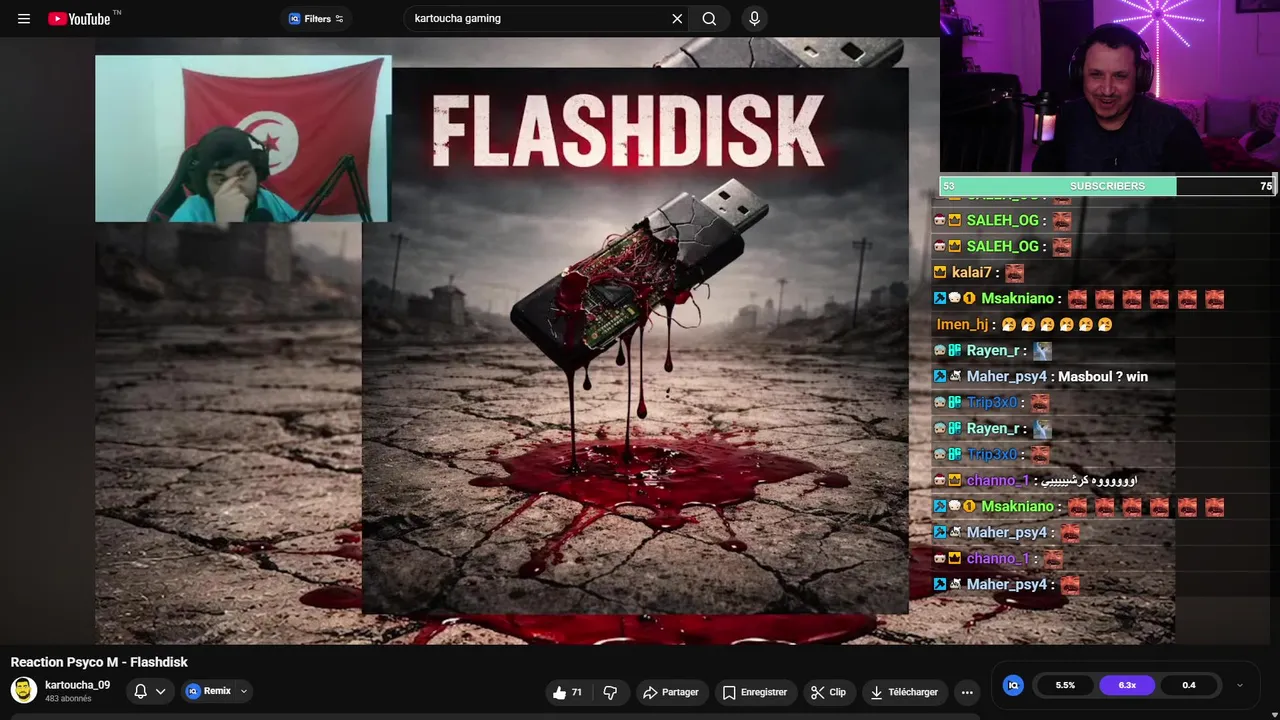This screenshot has width=1280, height=720.
Task: Dislike the video with thumbs down
Action: (x=610, y=692)
